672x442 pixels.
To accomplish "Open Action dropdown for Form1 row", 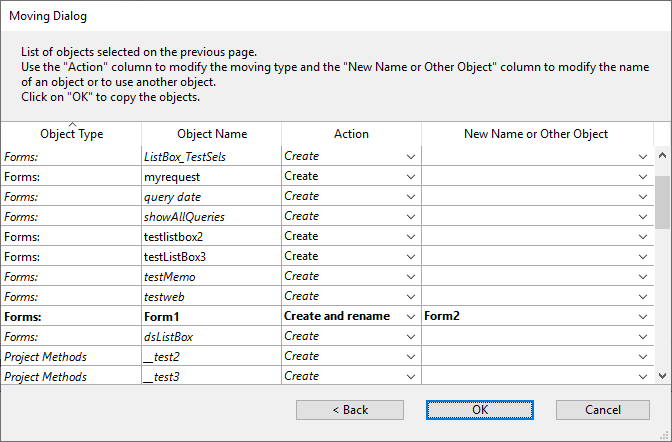I will [410, 316].
